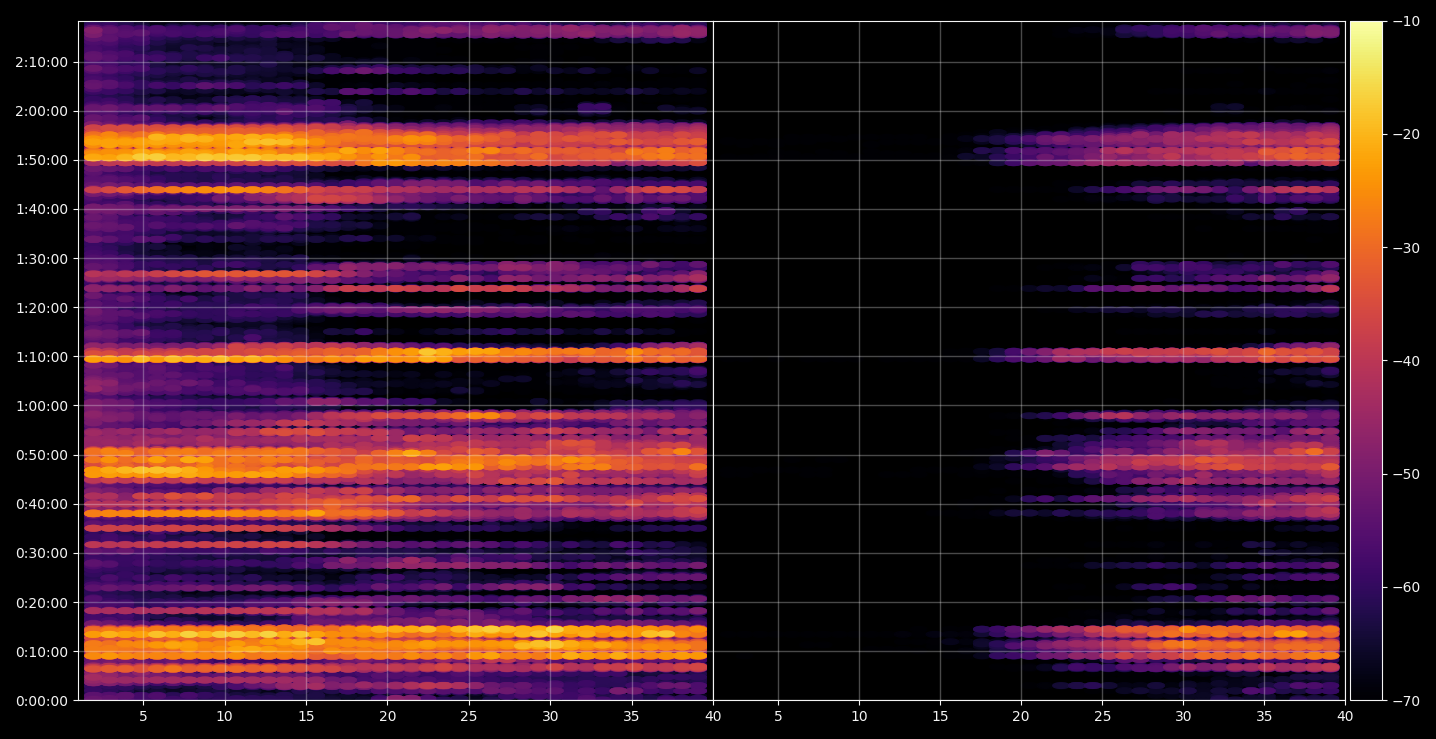Click x-axis label 40 beside the colorbar
Viewport: 1436px width, 739px height.
[x=1345, y=716]
